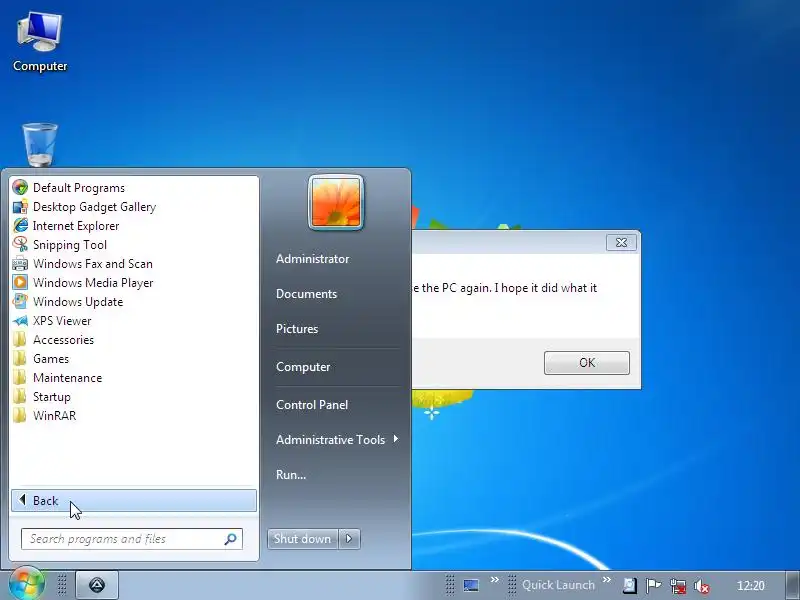Click Windows Fax and Scan icon
The height and width of the screenshot is (600, 800).
(20, 264)
